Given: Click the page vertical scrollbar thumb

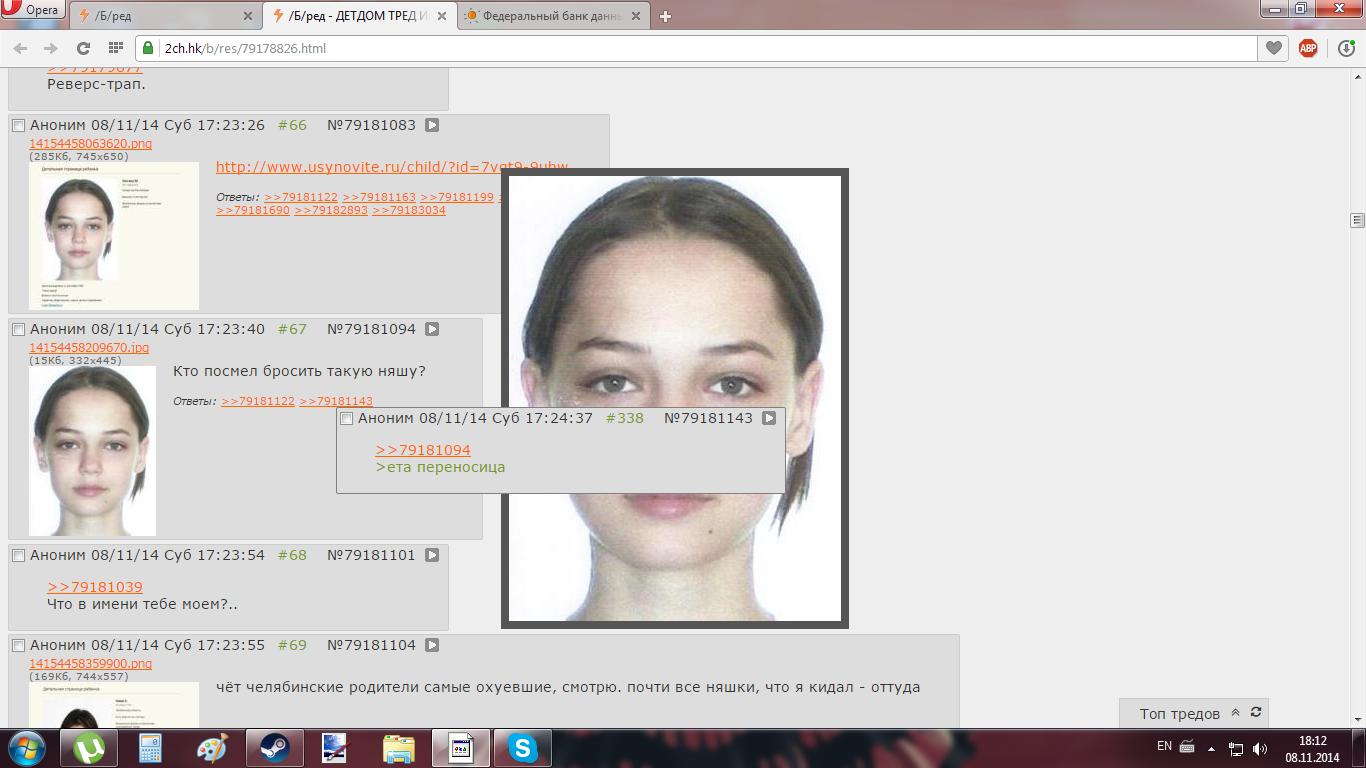Looking at the screenshot, I should tap(1357, 220).
